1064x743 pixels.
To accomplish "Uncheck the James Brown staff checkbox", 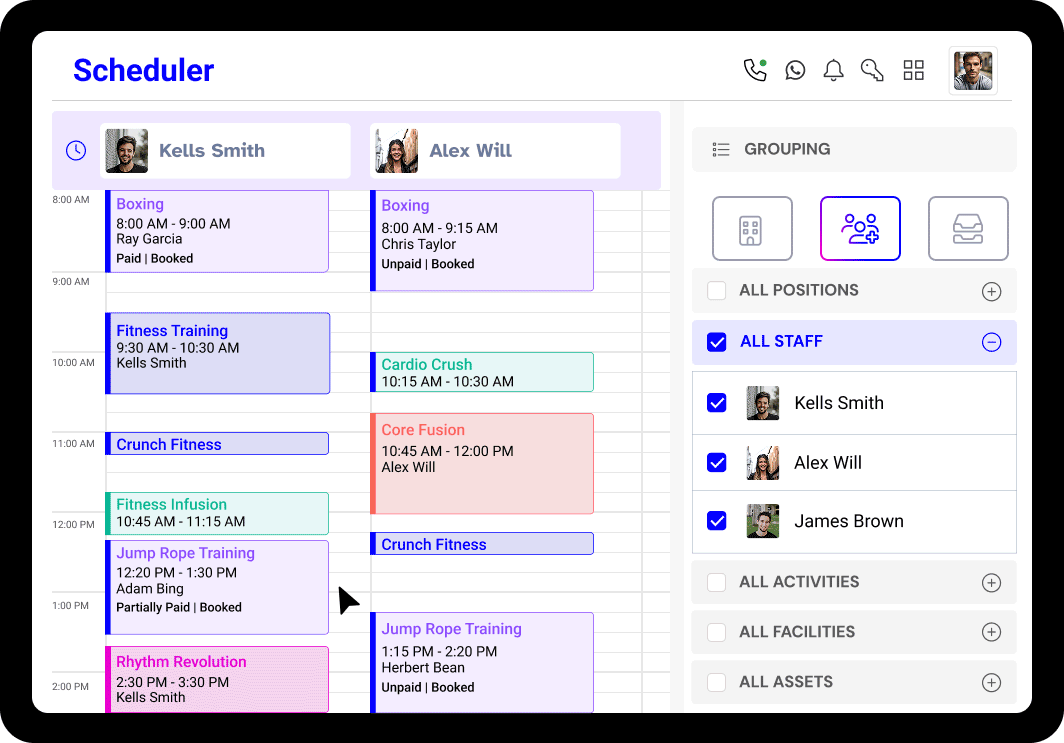I will (x=717, y=521).
